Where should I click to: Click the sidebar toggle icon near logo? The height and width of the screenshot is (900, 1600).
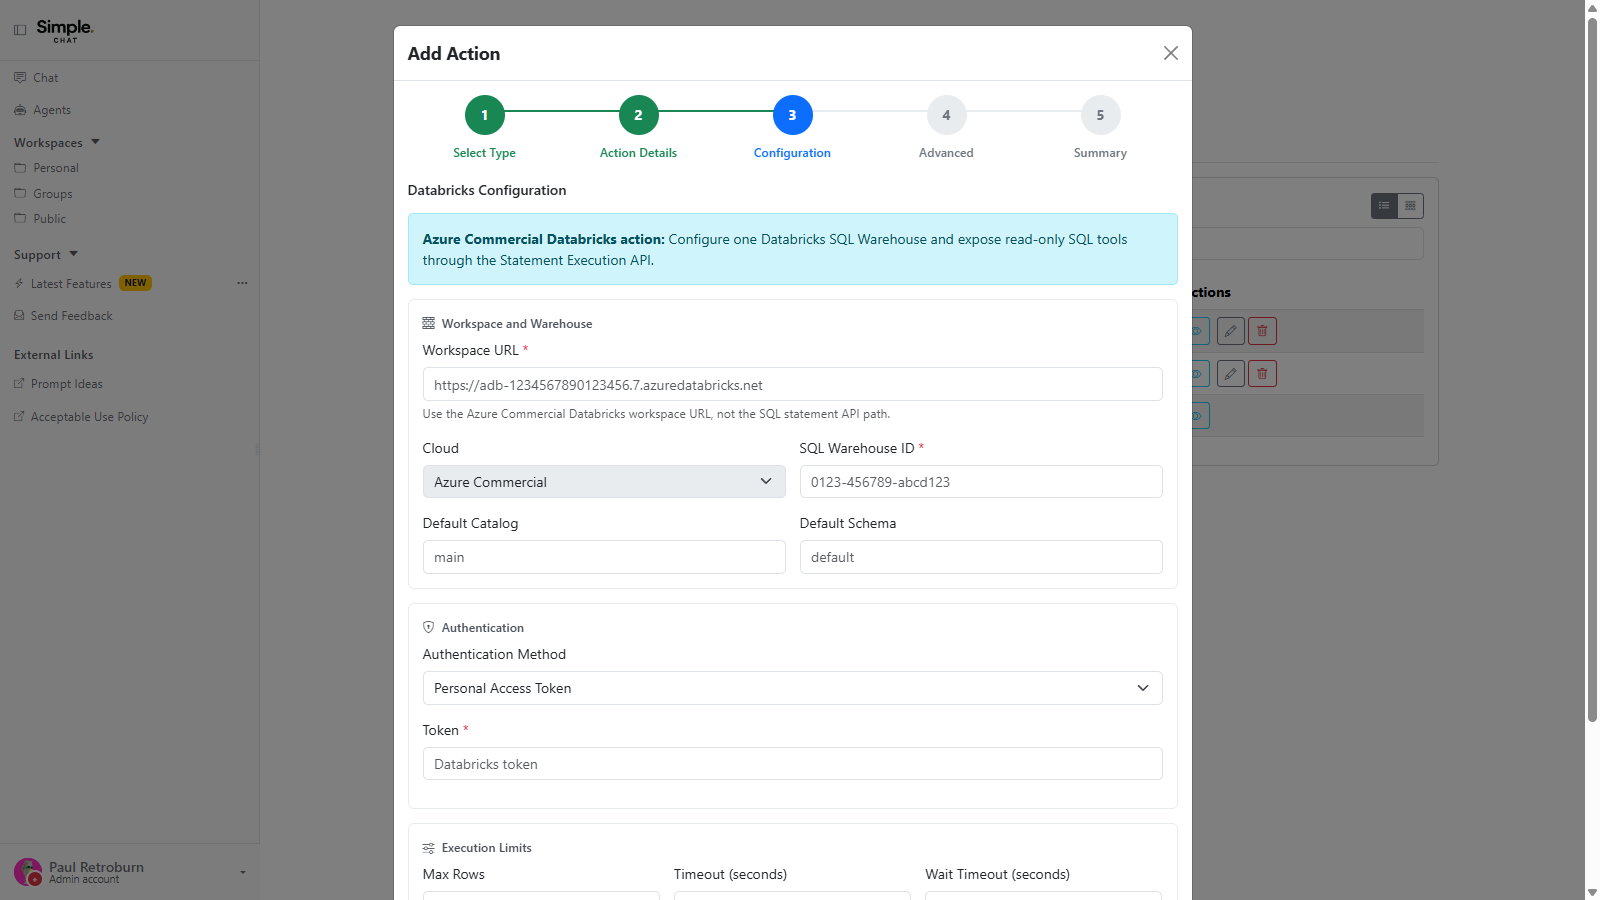20,30
